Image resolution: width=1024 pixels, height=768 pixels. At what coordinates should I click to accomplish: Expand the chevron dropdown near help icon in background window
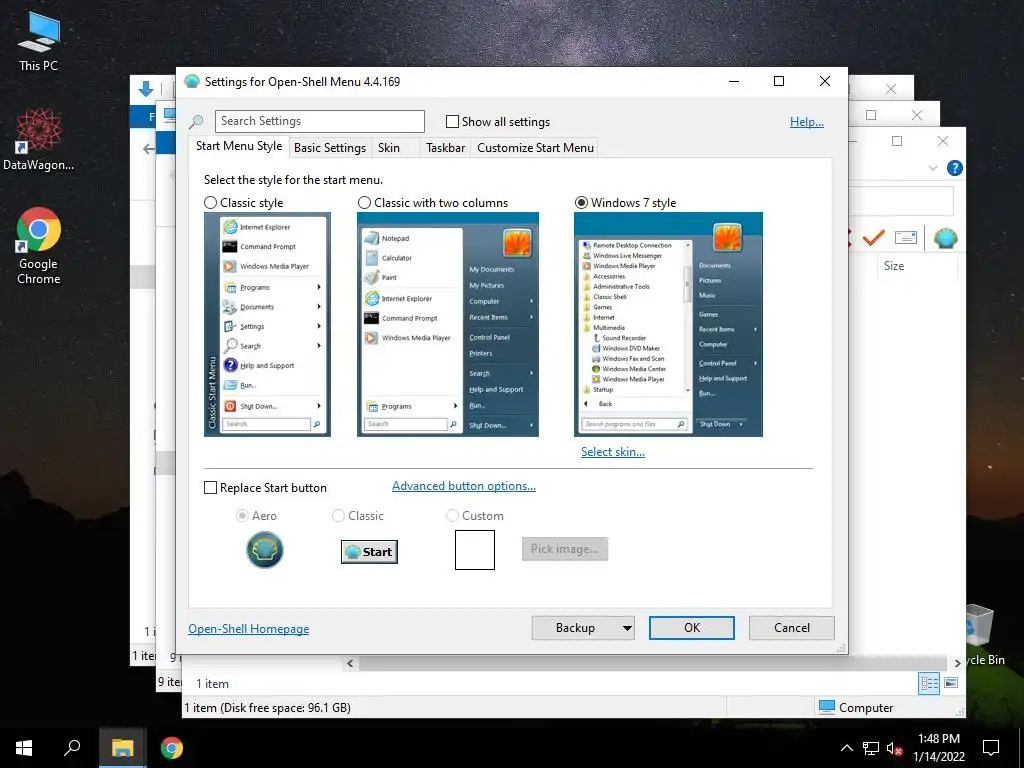point(933,168)
